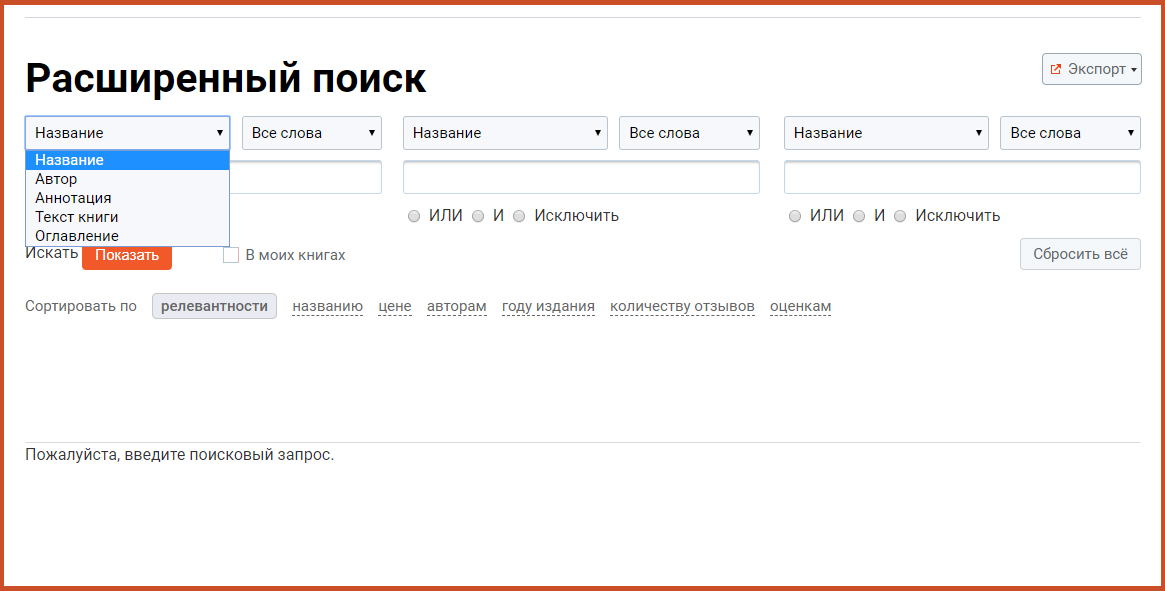Select Исключить radio in second group
Viewport: 1165px width, 591px height.
point(519,216)
